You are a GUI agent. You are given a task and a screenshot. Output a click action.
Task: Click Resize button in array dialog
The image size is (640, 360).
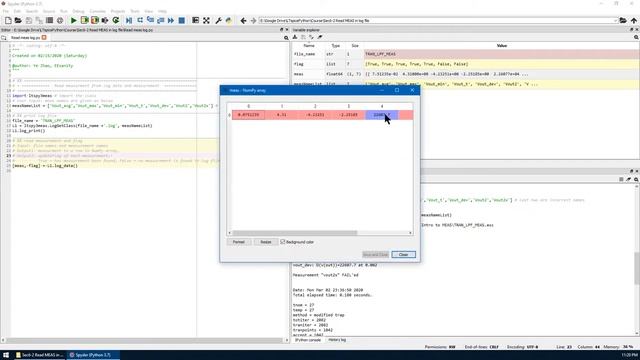266,242
